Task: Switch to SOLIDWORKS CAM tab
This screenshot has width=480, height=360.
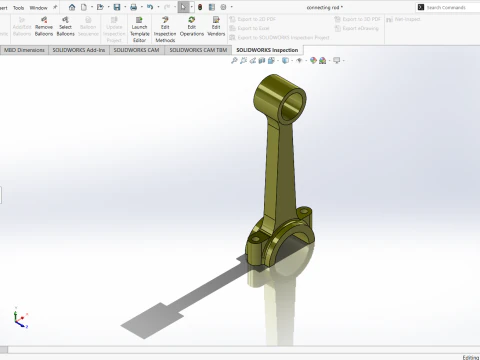Action: [x=136, y=50]
